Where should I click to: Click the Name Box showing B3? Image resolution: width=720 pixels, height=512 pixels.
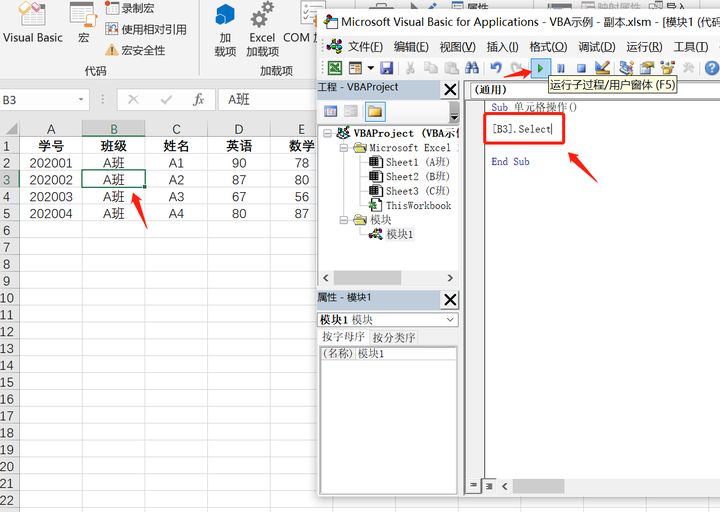click(38, 100)
